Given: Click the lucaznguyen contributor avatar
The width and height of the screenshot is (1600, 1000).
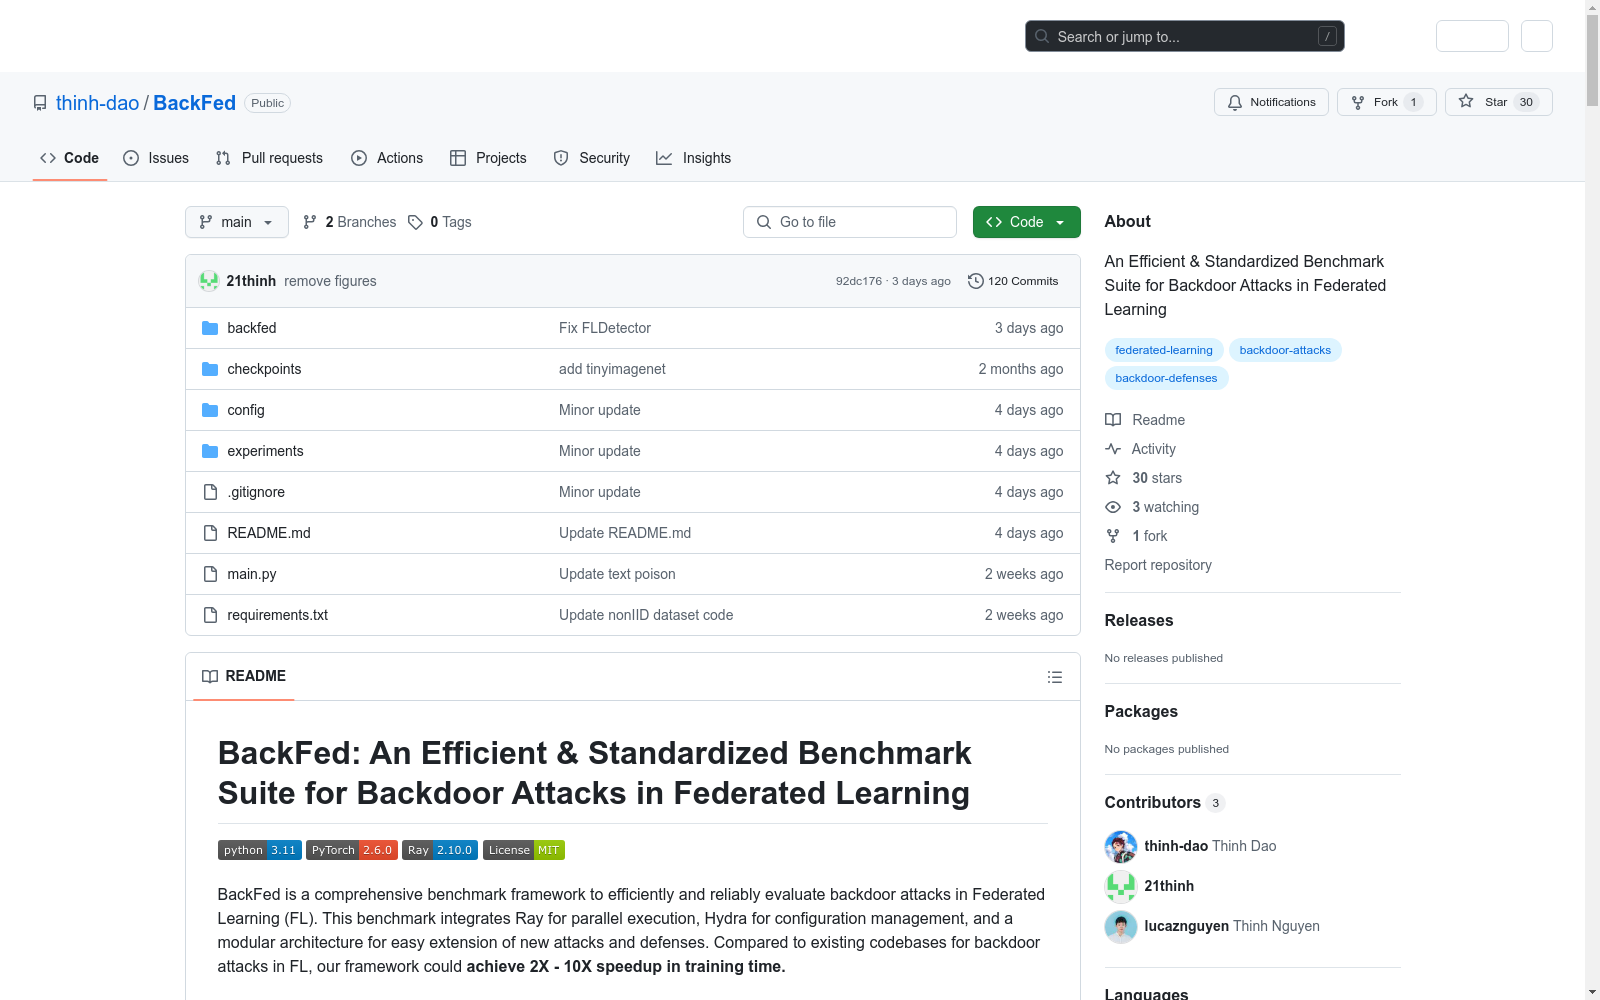Looking at the screenshot, I should (x=1121, y=927).
